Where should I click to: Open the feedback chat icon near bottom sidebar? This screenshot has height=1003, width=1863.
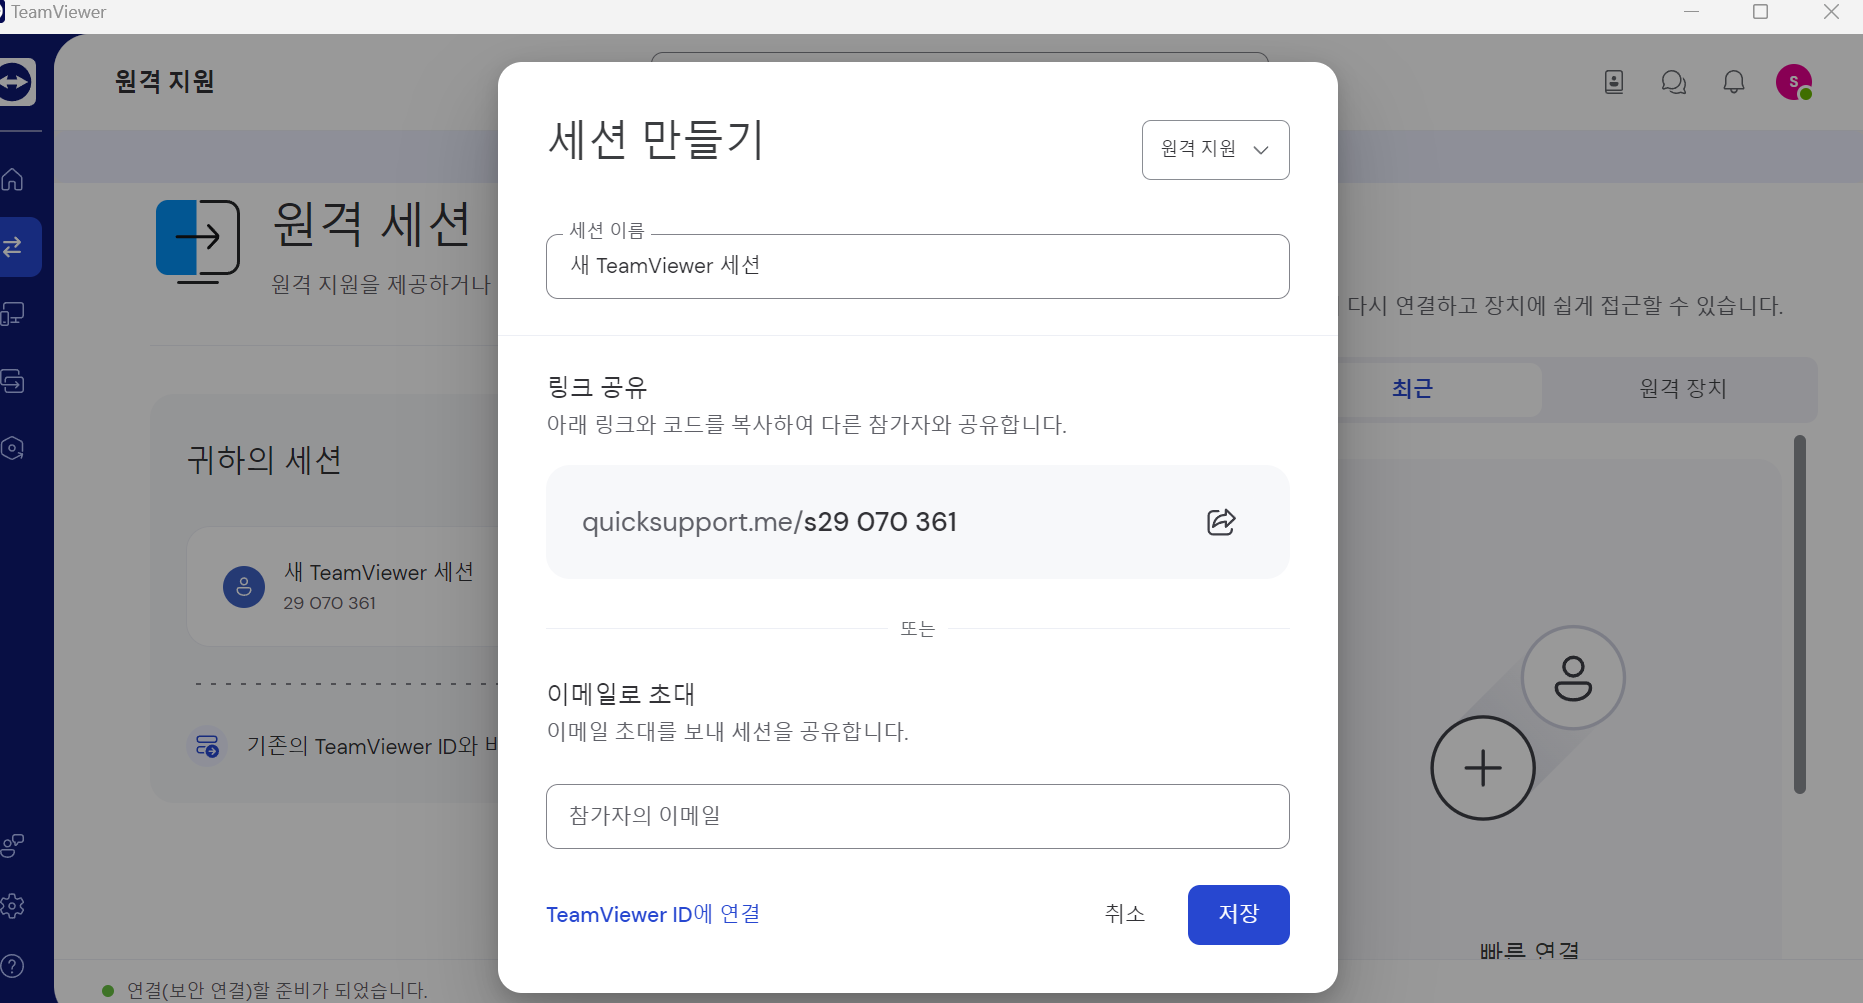12,845
